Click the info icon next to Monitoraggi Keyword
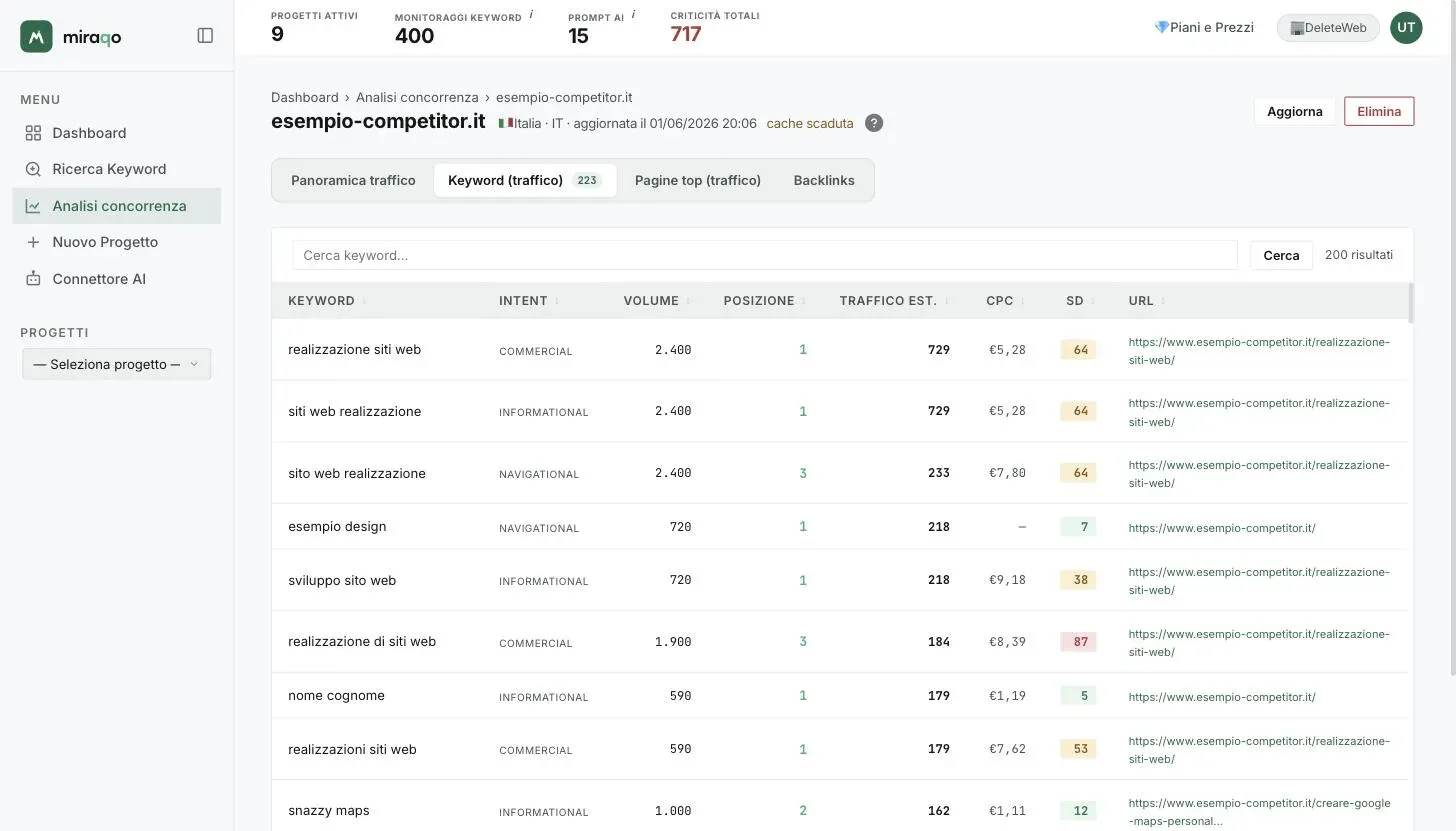Viewport: 1456px width, 831px height. click(531, 15)
